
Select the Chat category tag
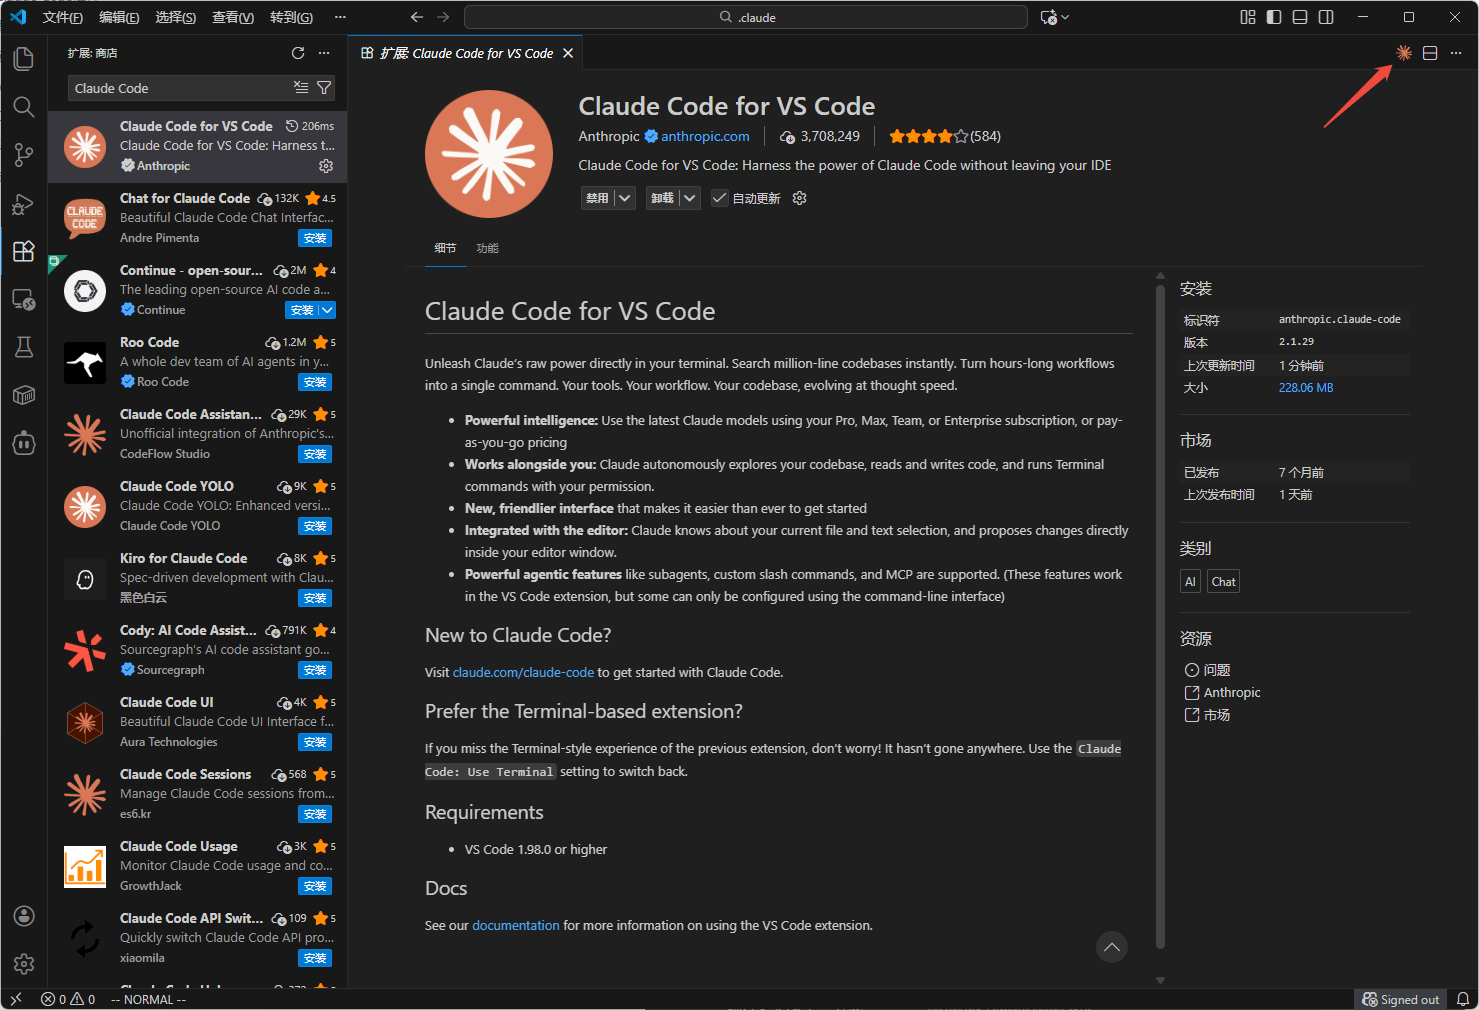1224,581
